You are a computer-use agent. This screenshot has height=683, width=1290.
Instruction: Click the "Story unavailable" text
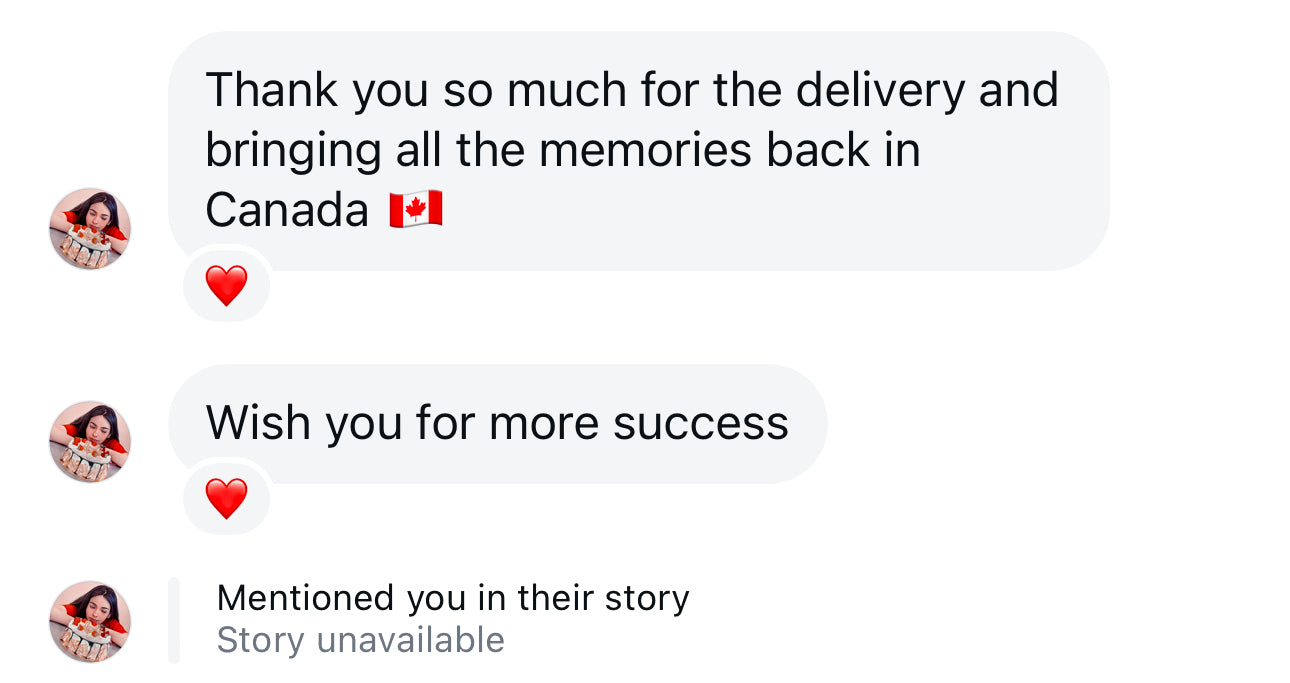click(x=360, y=640)
